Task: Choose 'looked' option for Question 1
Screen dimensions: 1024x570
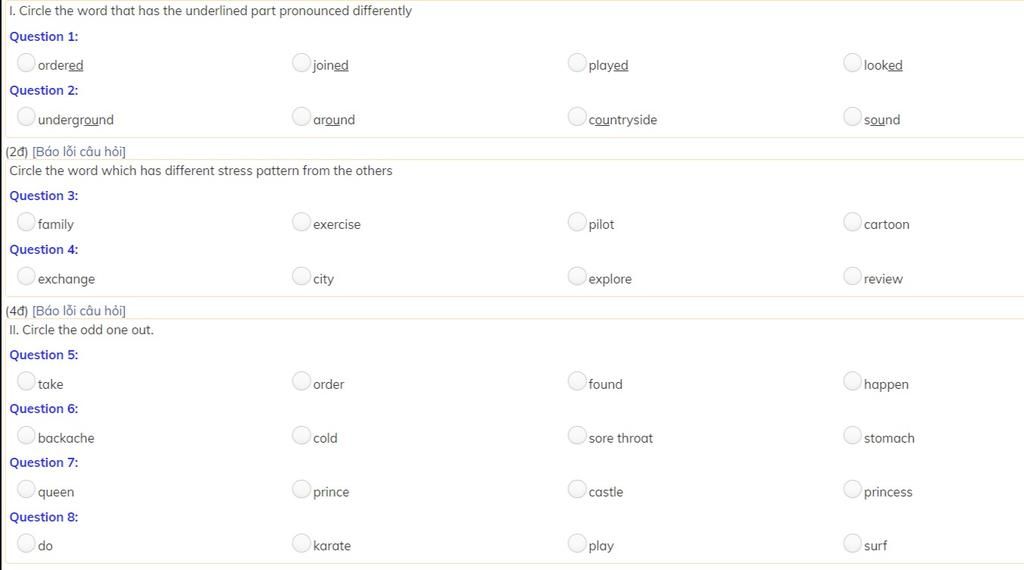Action: [x=852, y=63]
